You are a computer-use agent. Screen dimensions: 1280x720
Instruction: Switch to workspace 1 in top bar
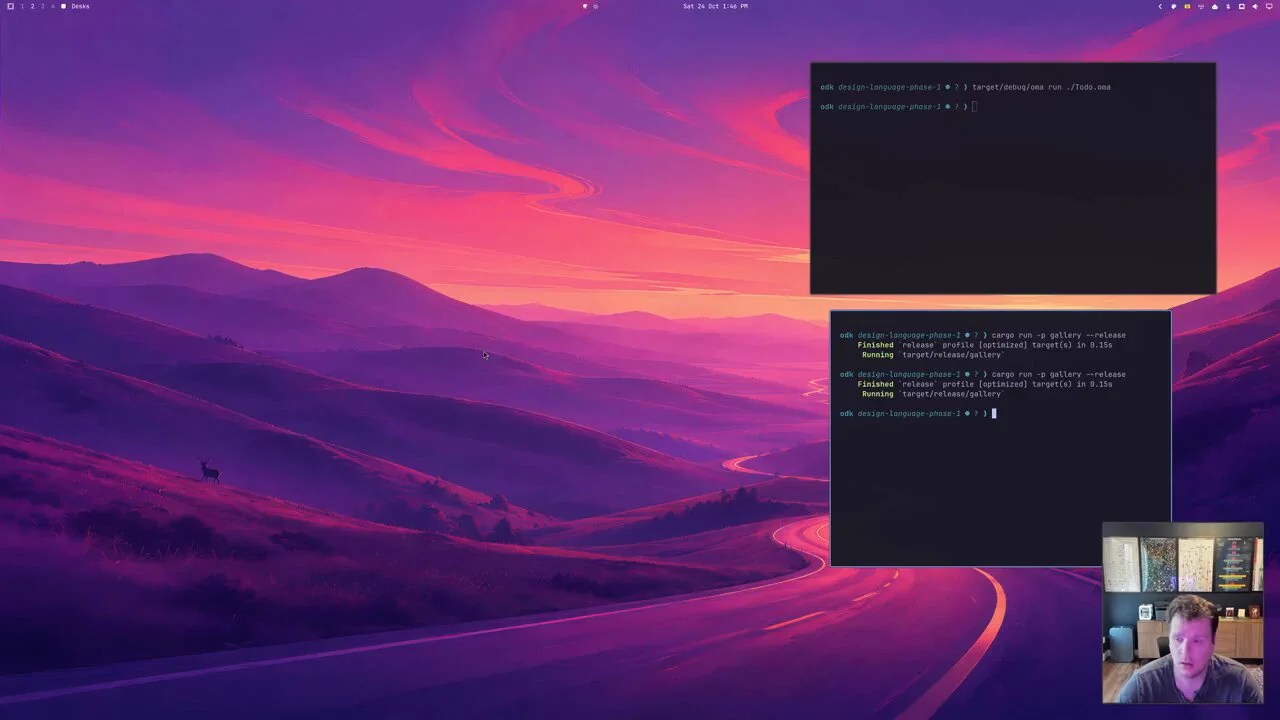click(x=22, y=6)
